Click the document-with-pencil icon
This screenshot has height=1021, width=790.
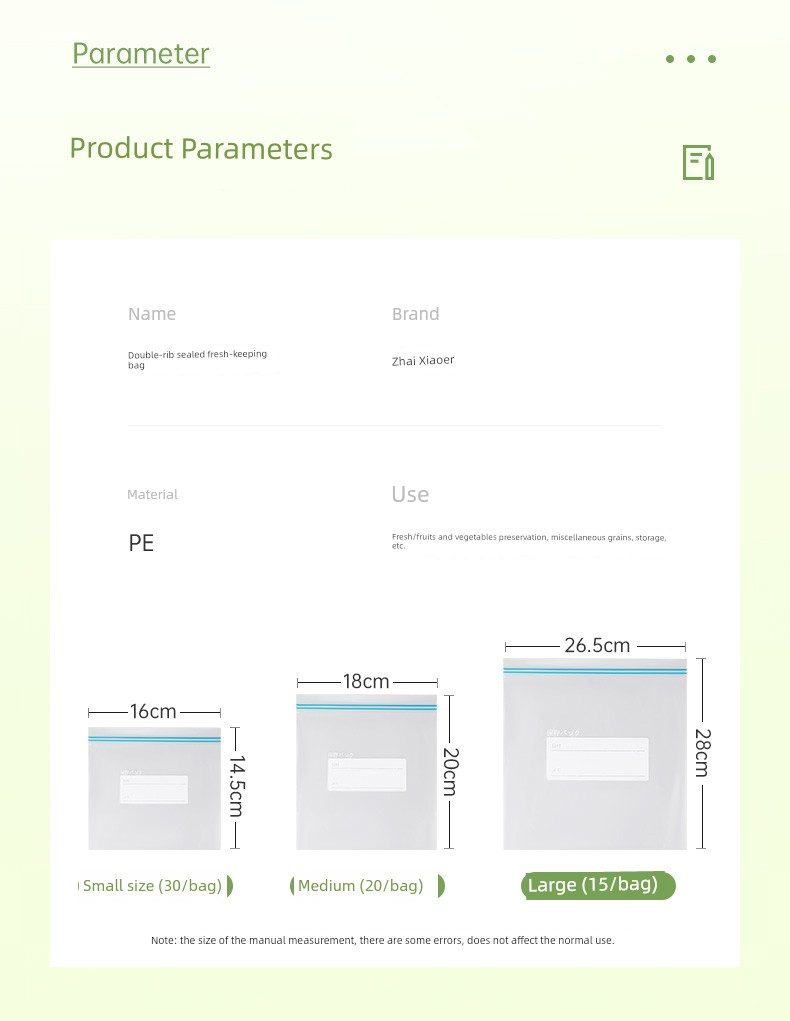click(x=698, y=162)
